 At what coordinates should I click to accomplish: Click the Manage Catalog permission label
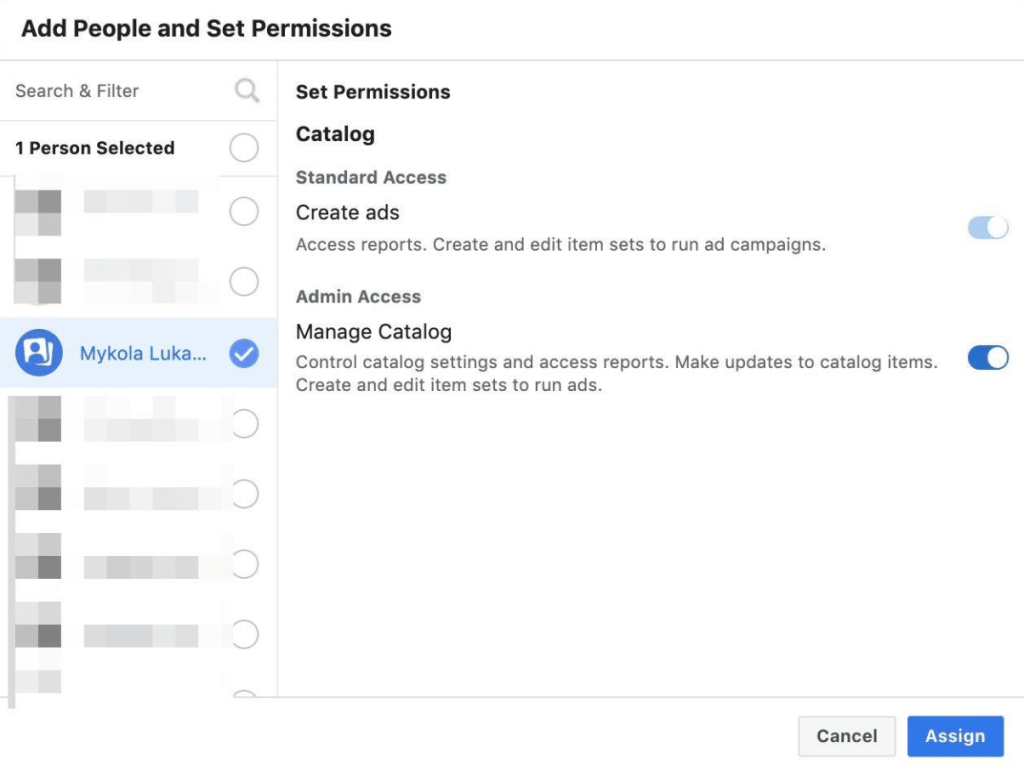click(373, 332)
